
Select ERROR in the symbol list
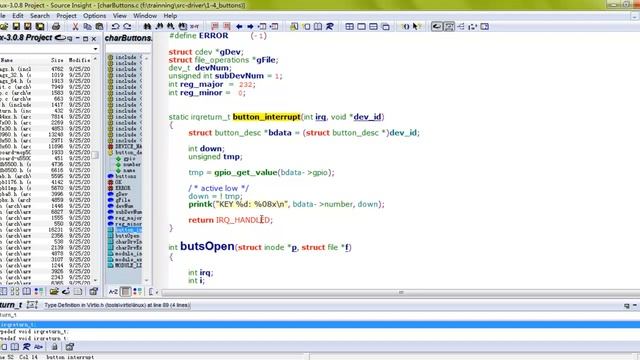pyautogui.click(x=123, y=188)
